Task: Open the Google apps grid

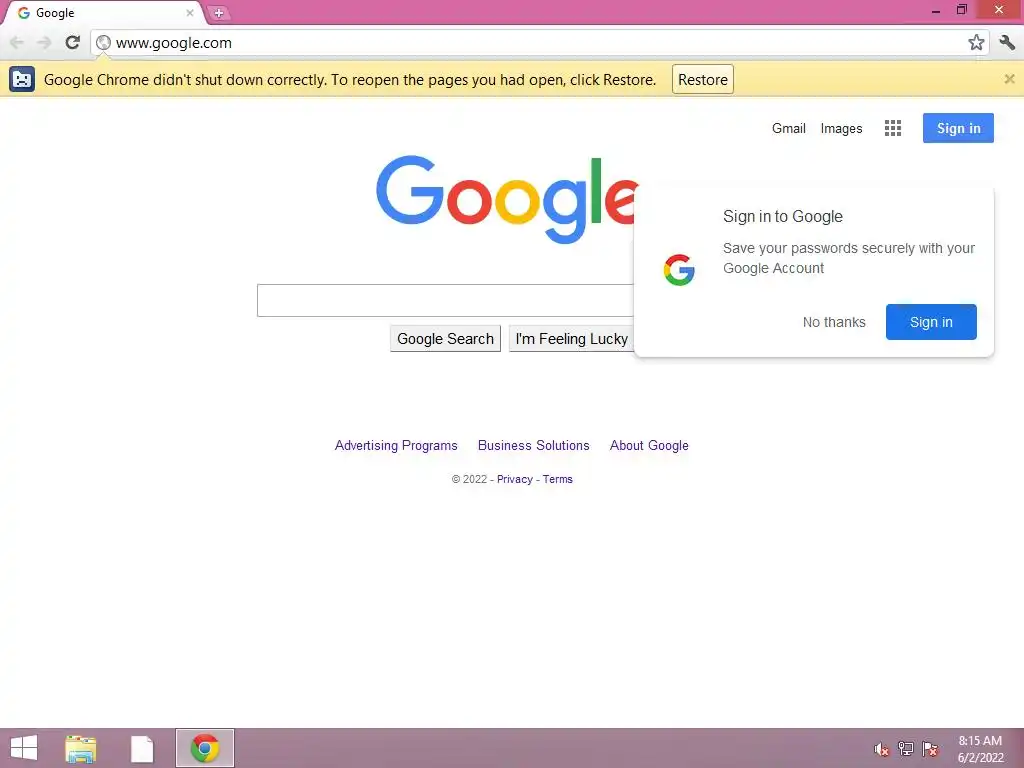Action: (x=893, y=128)
